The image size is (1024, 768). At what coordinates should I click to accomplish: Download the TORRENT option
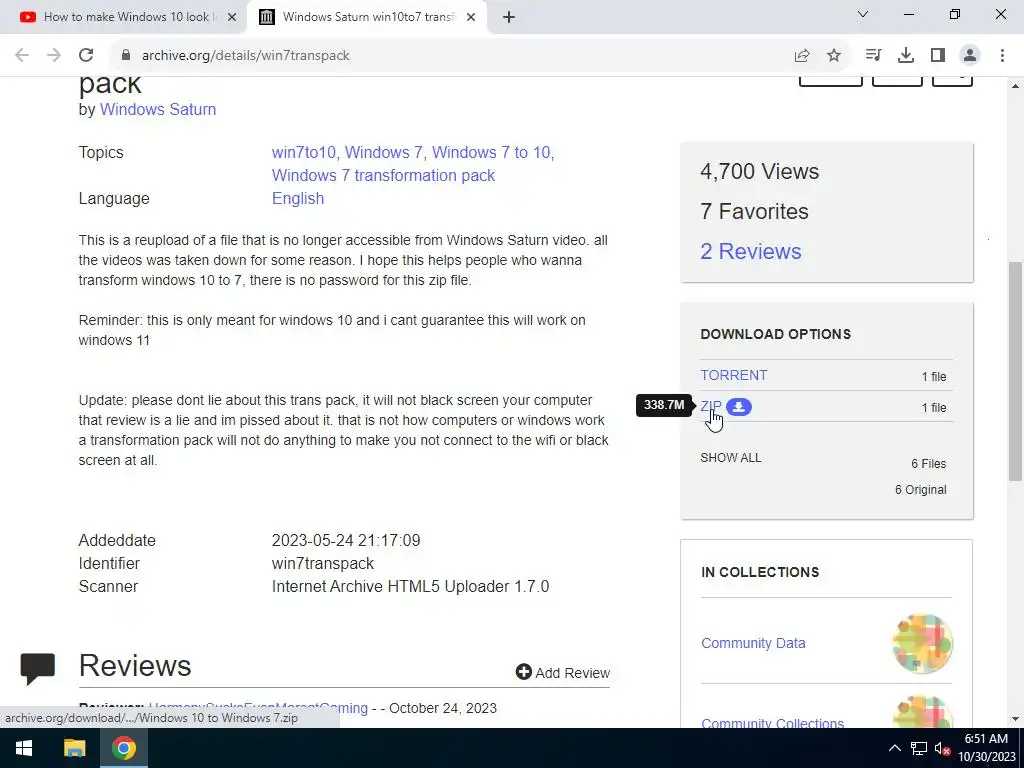click(x=733, y=376)
